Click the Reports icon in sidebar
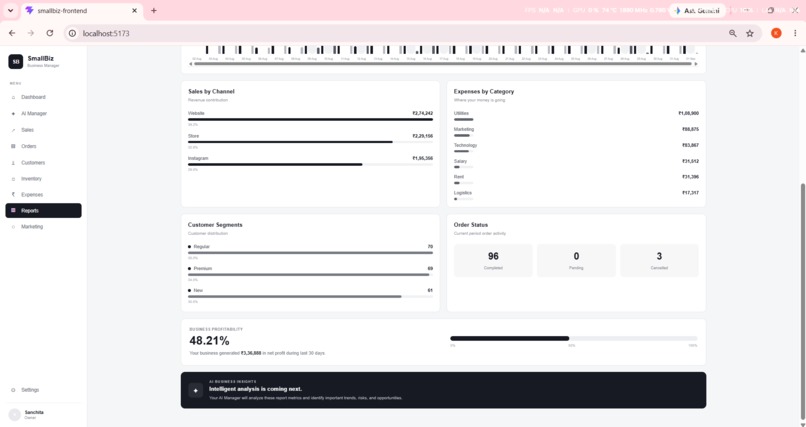This screenshot has width=806, height=427. (x=13, y=211)
